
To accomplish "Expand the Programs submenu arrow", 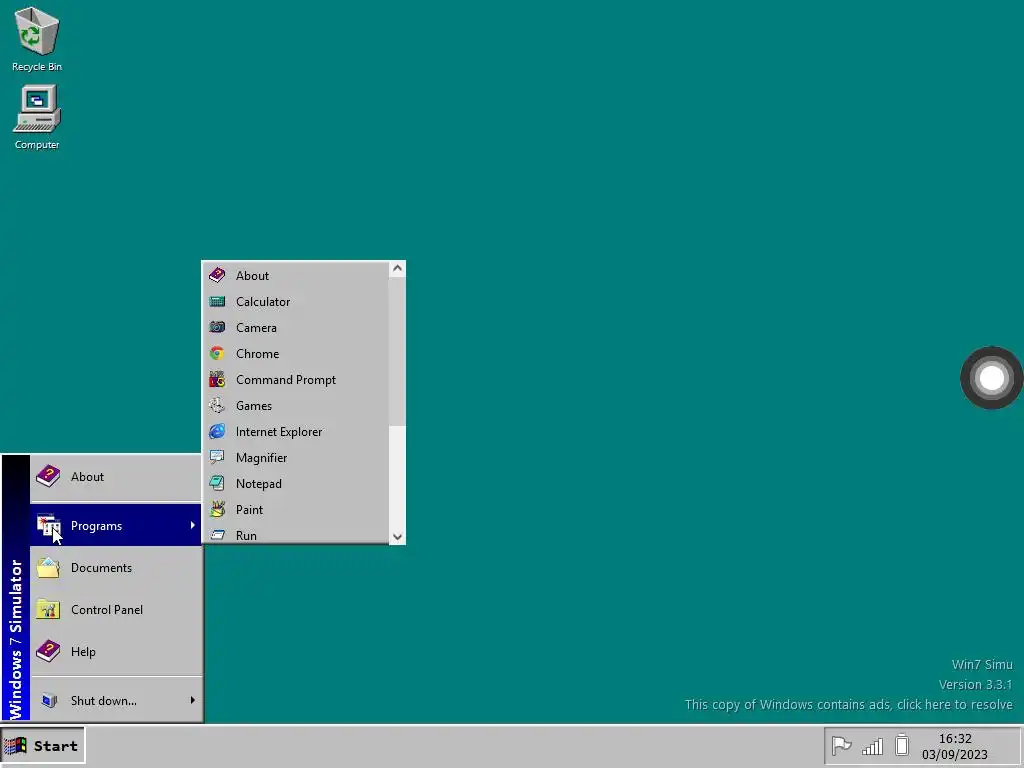I will [192, 525].
